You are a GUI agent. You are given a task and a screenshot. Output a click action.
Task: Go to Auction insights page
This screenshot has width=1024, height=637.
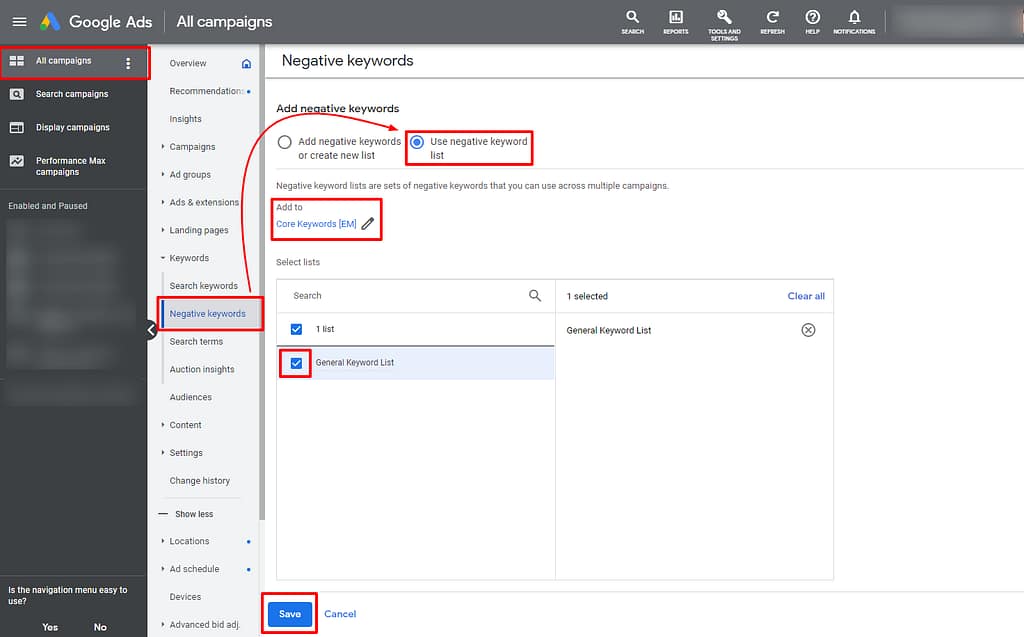202,370
